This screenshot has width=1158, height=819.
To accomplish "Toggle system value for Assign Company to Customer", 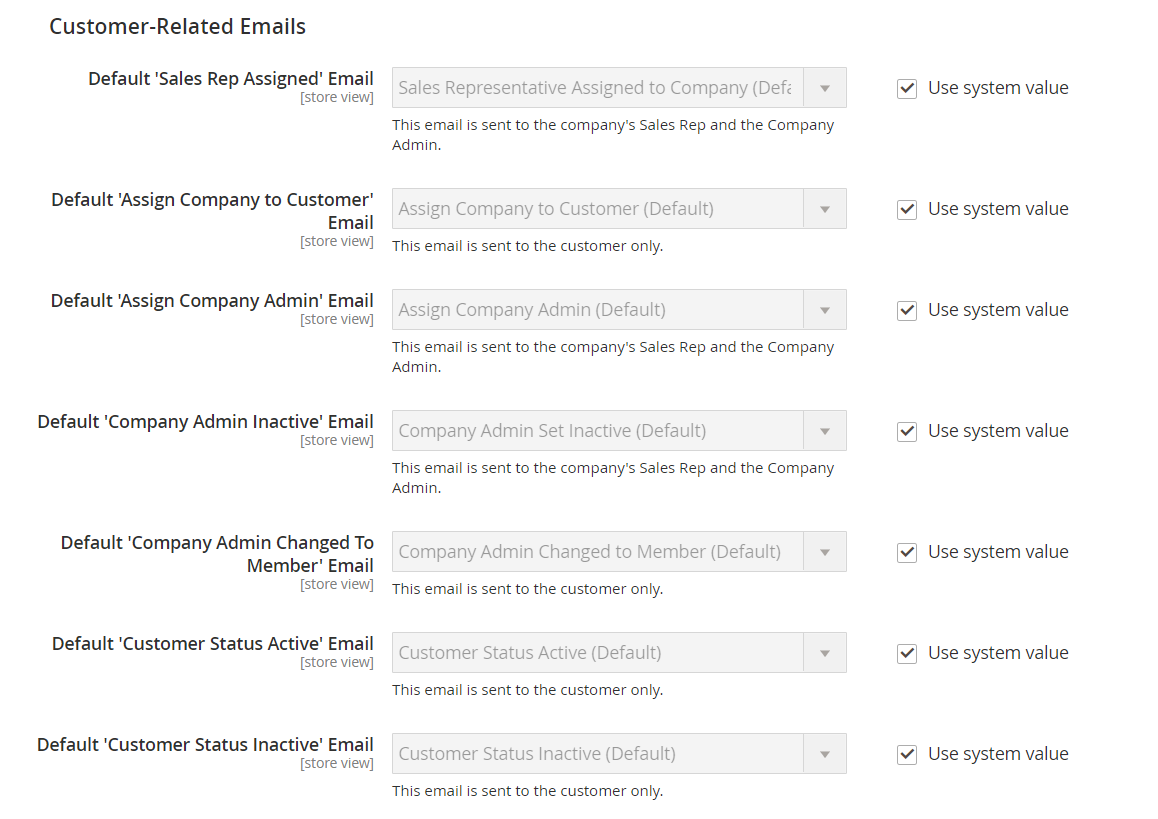I will [x=907, y=210].
